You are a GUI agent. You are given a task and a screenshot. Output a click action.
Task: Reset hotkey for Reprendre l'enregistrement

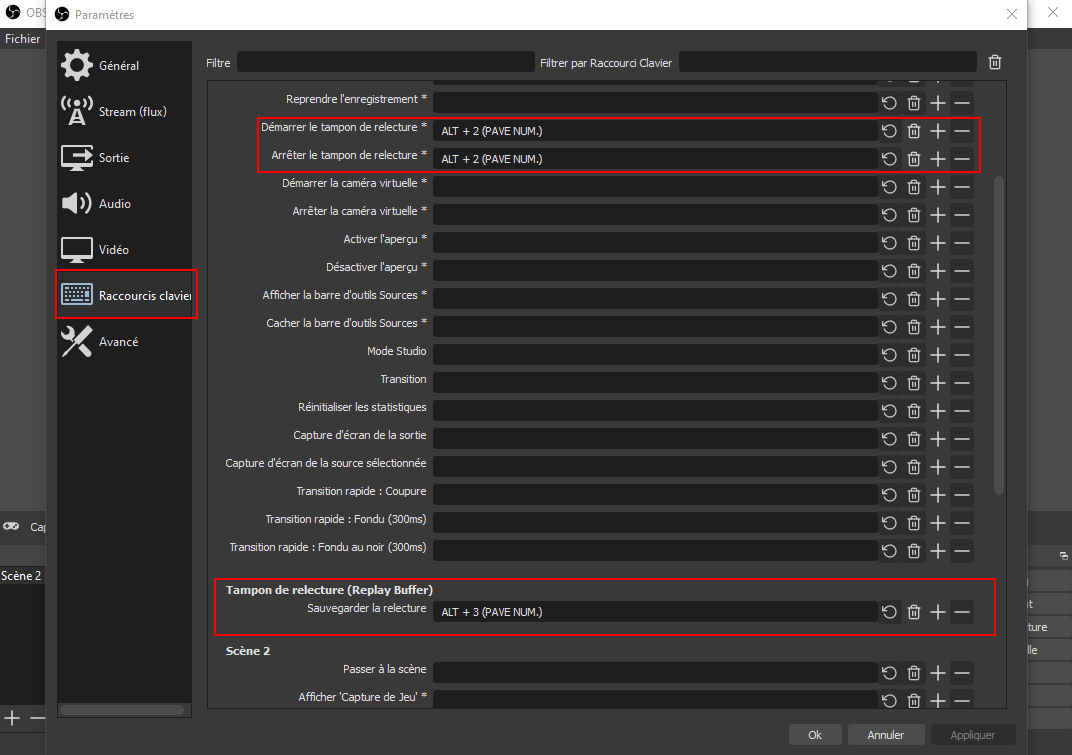[x=889, y=103]
